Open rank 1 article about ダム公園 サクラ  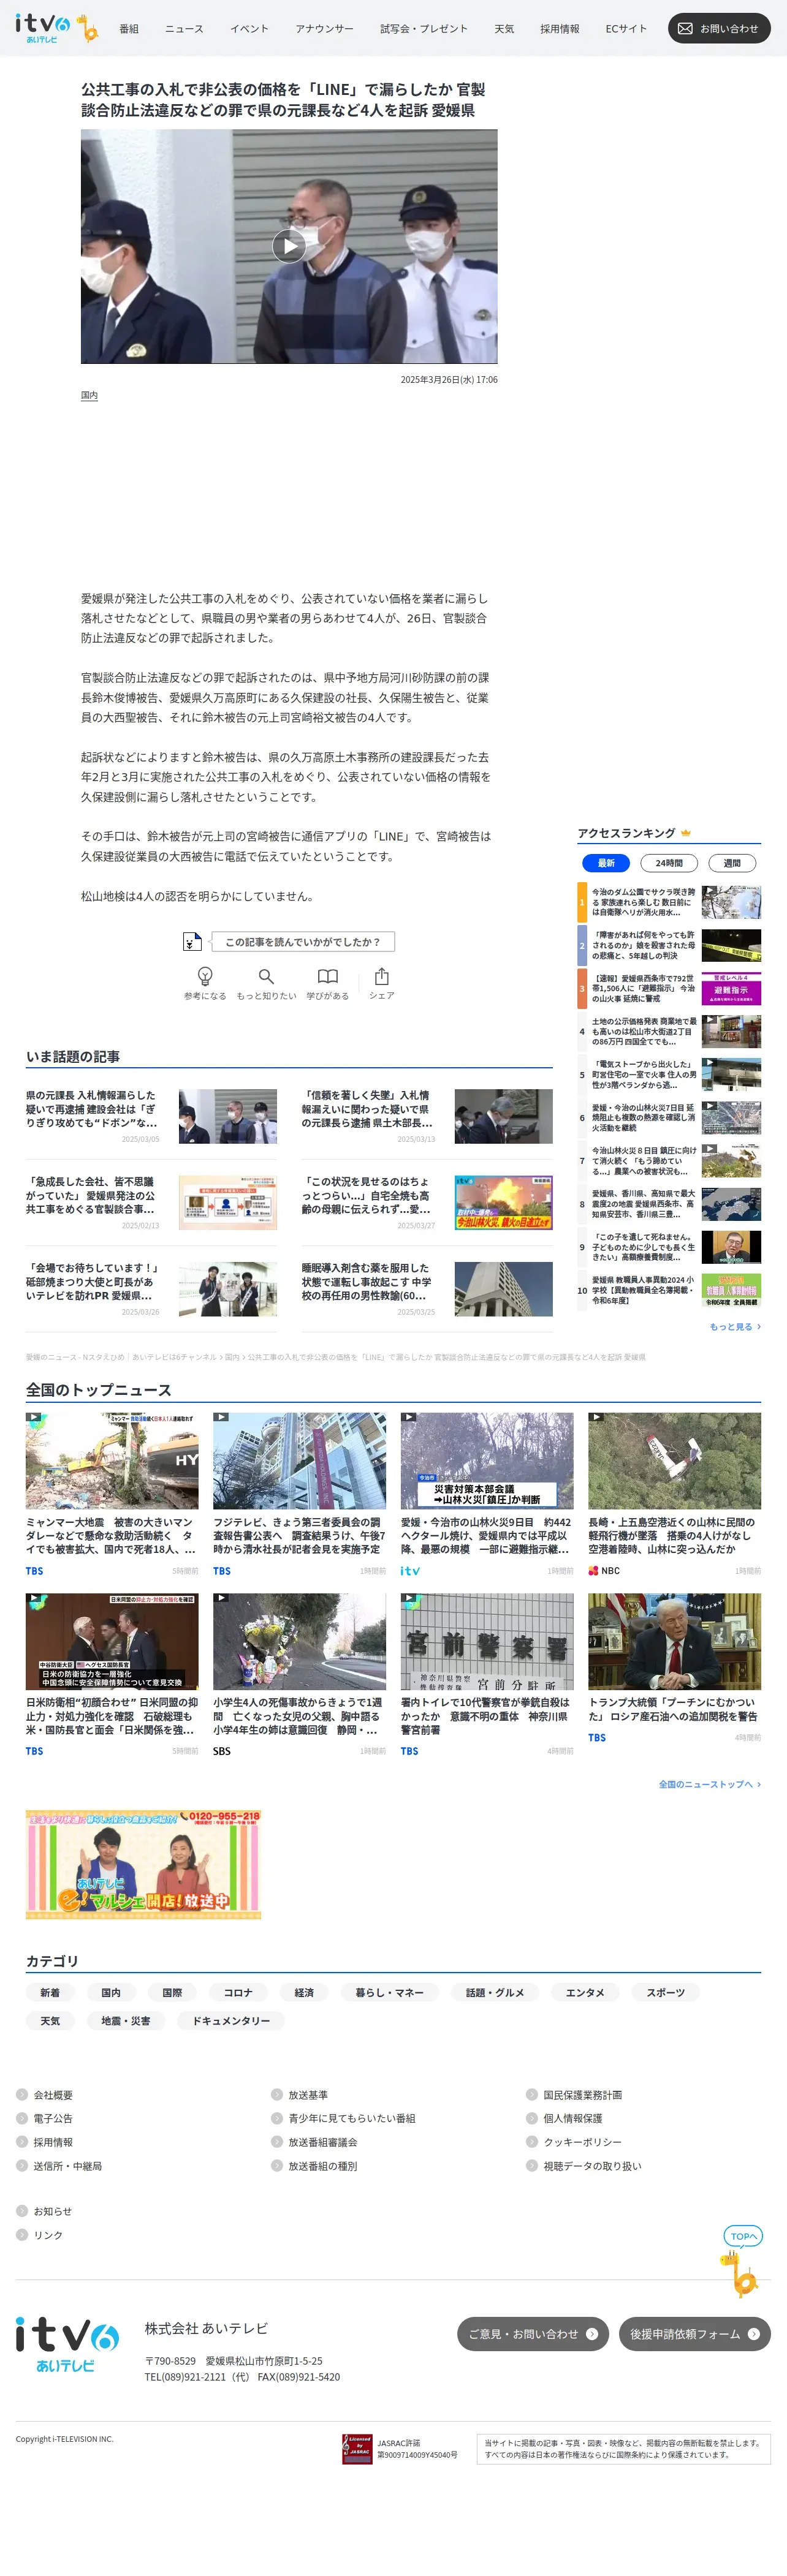pos(669,902)
